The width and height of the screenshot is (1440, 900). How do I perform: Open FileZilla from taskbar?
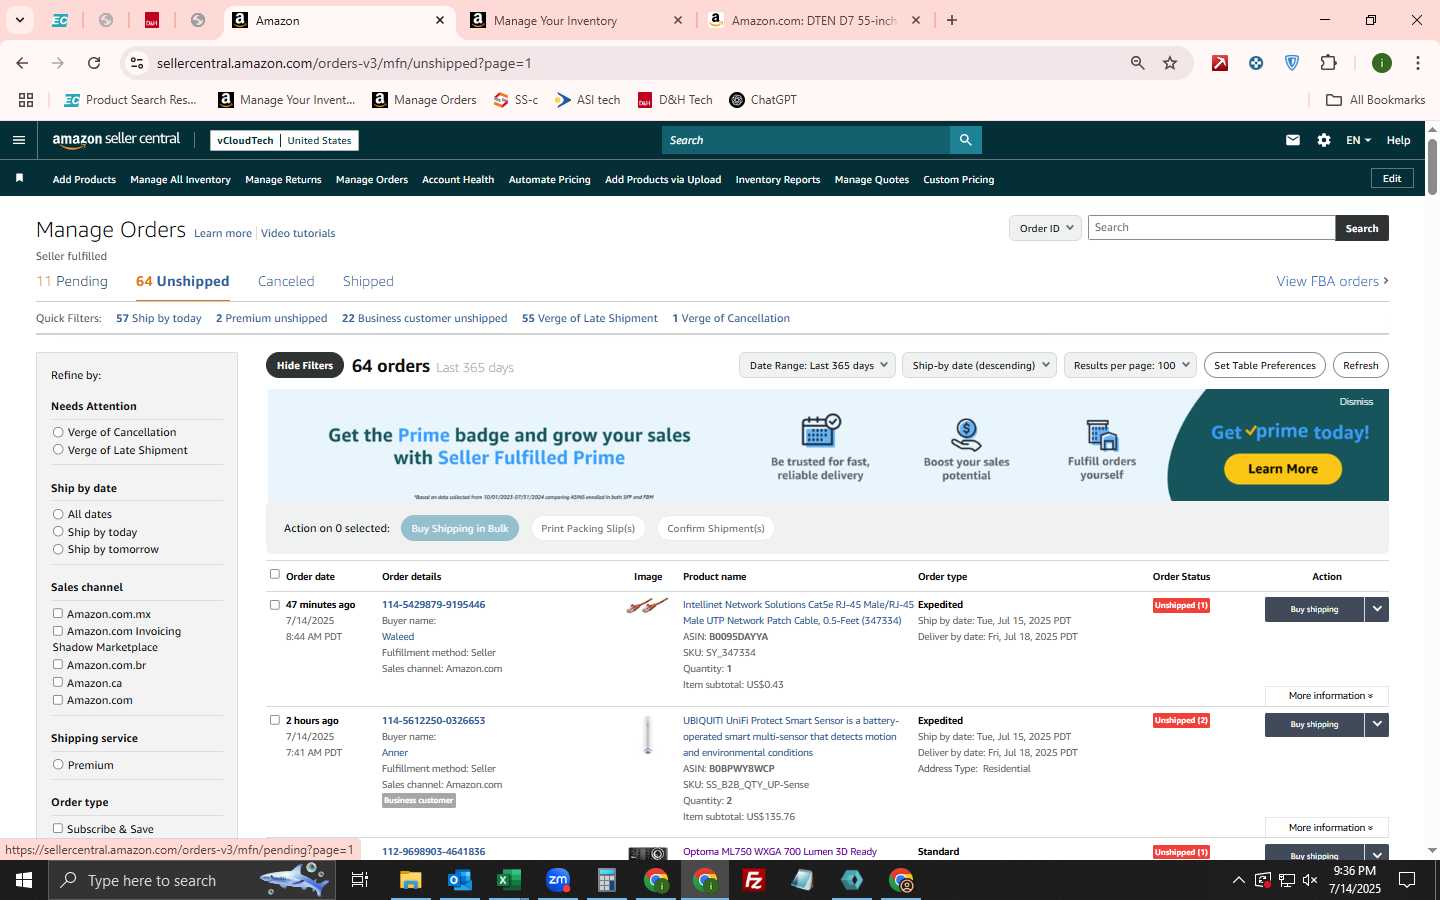point(754,880)
